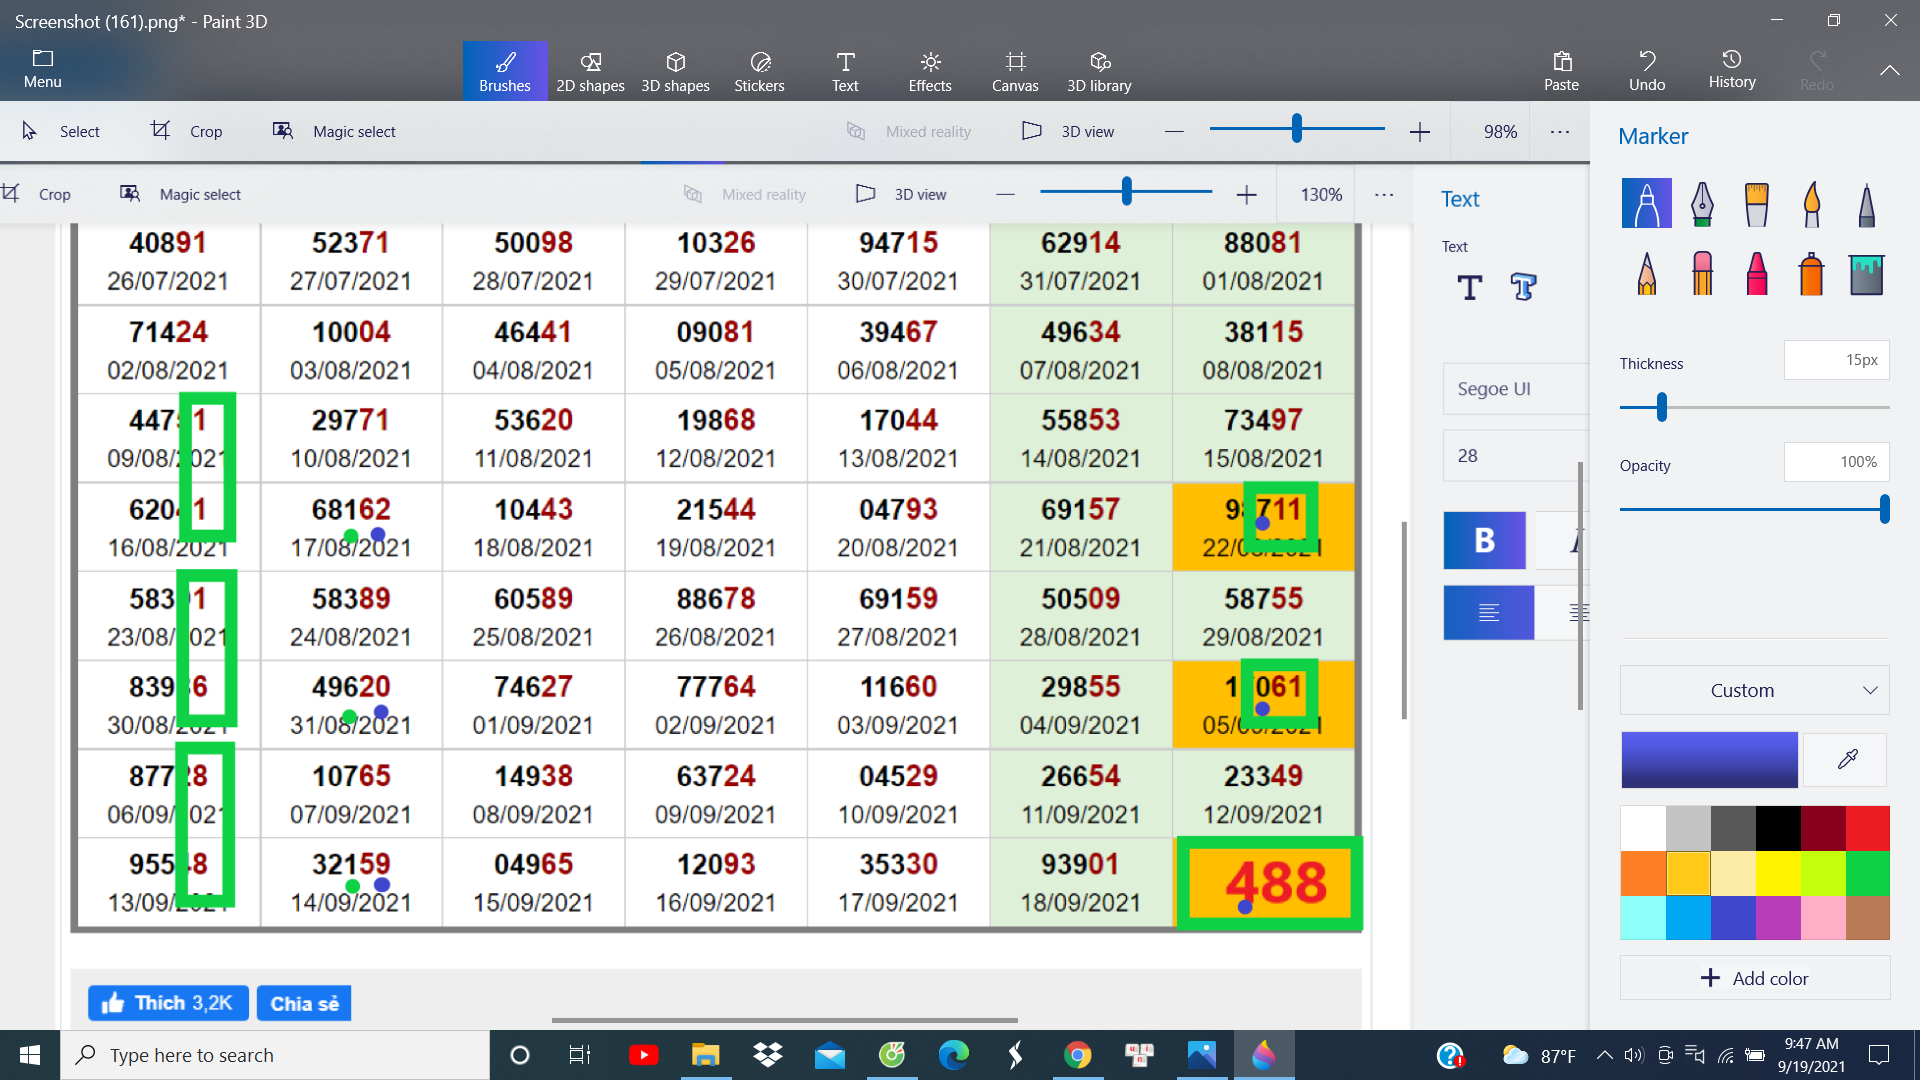Show hidden system tray icons
The height and width of the screenshot is (1080, 1920).
point(1604,1055)
